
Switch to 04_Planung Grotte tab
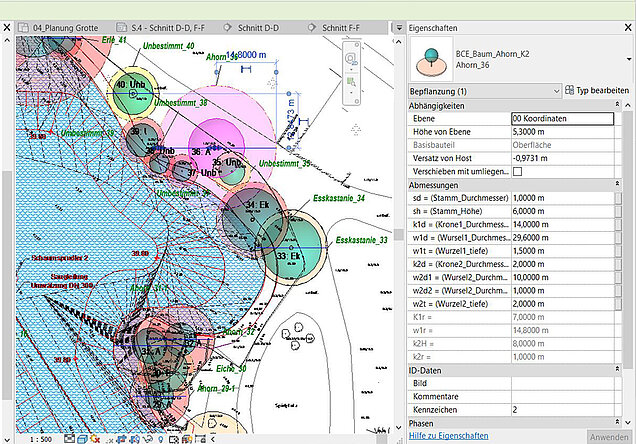(x=65, y=28)
